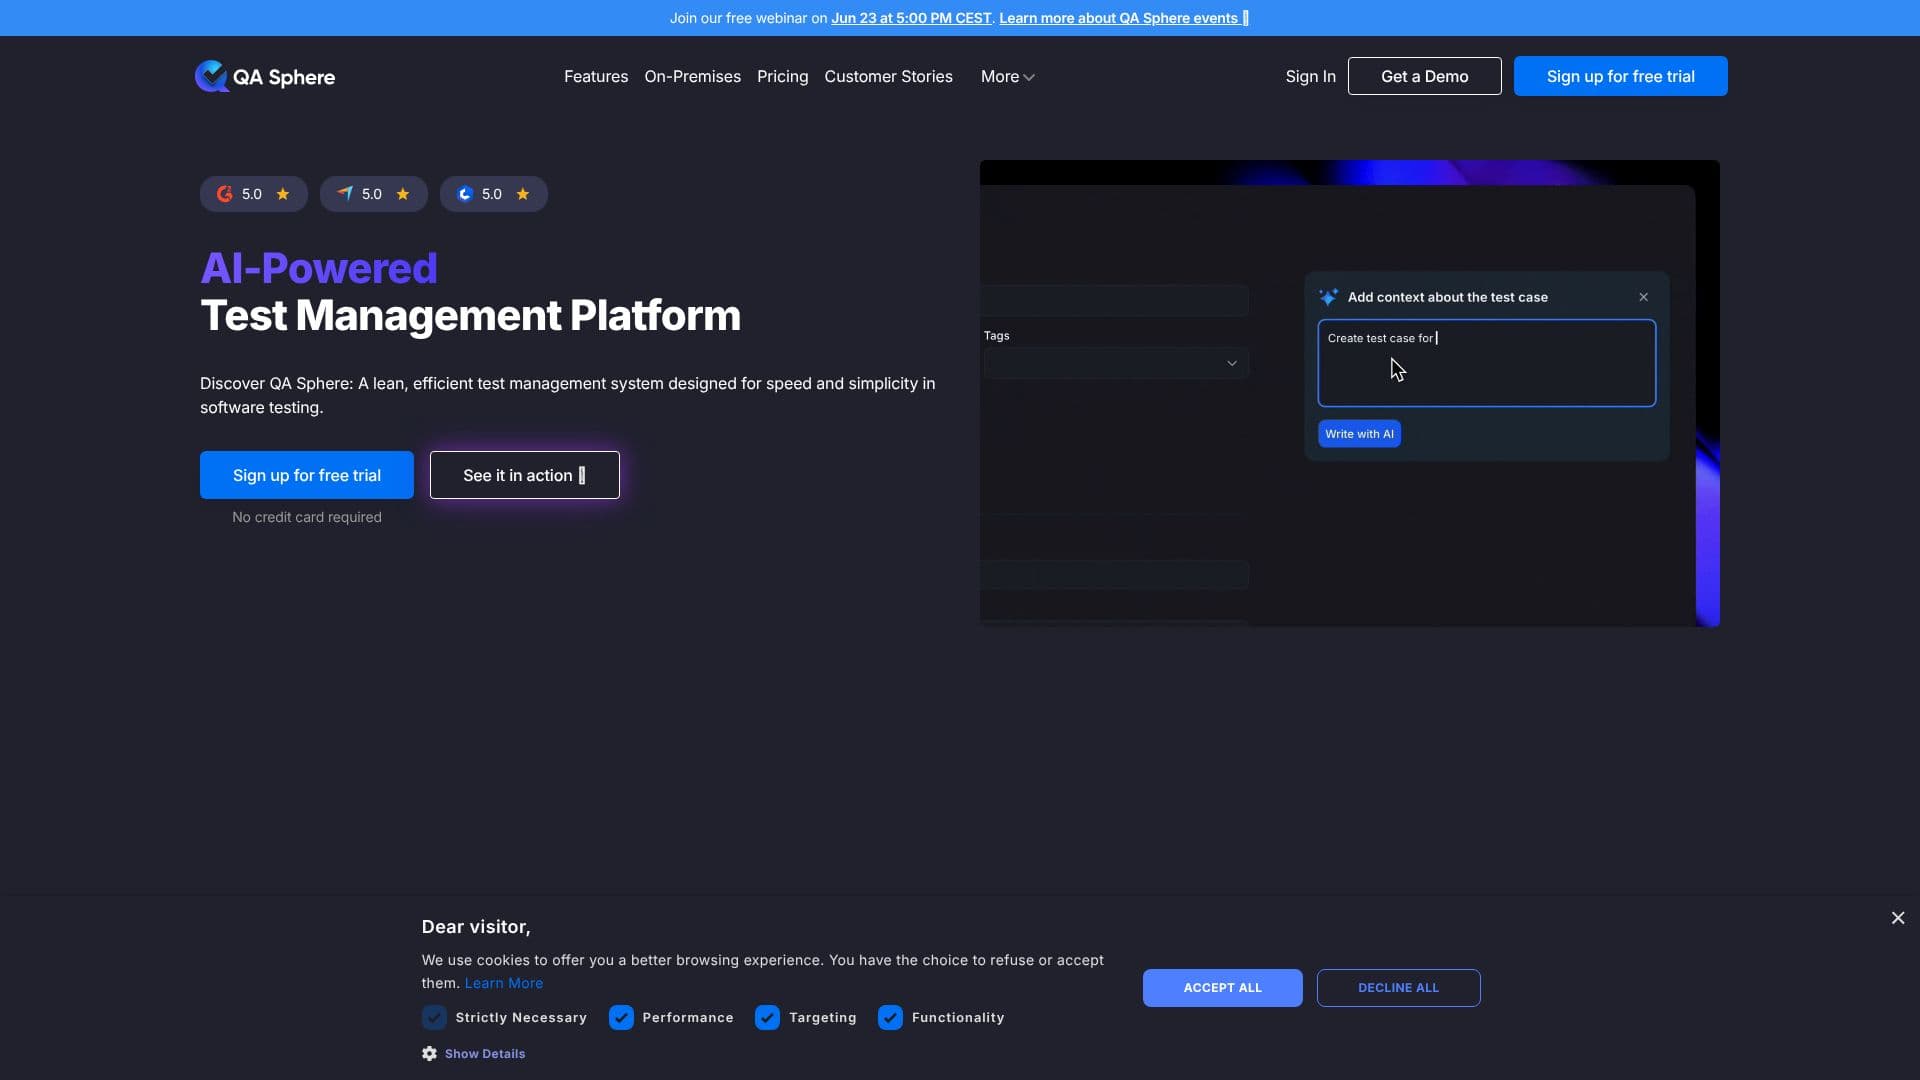Viewport: 1920px width, 1080px height.
Task: Open the webinar date link in banner
Action: click(x=911, y=18)
